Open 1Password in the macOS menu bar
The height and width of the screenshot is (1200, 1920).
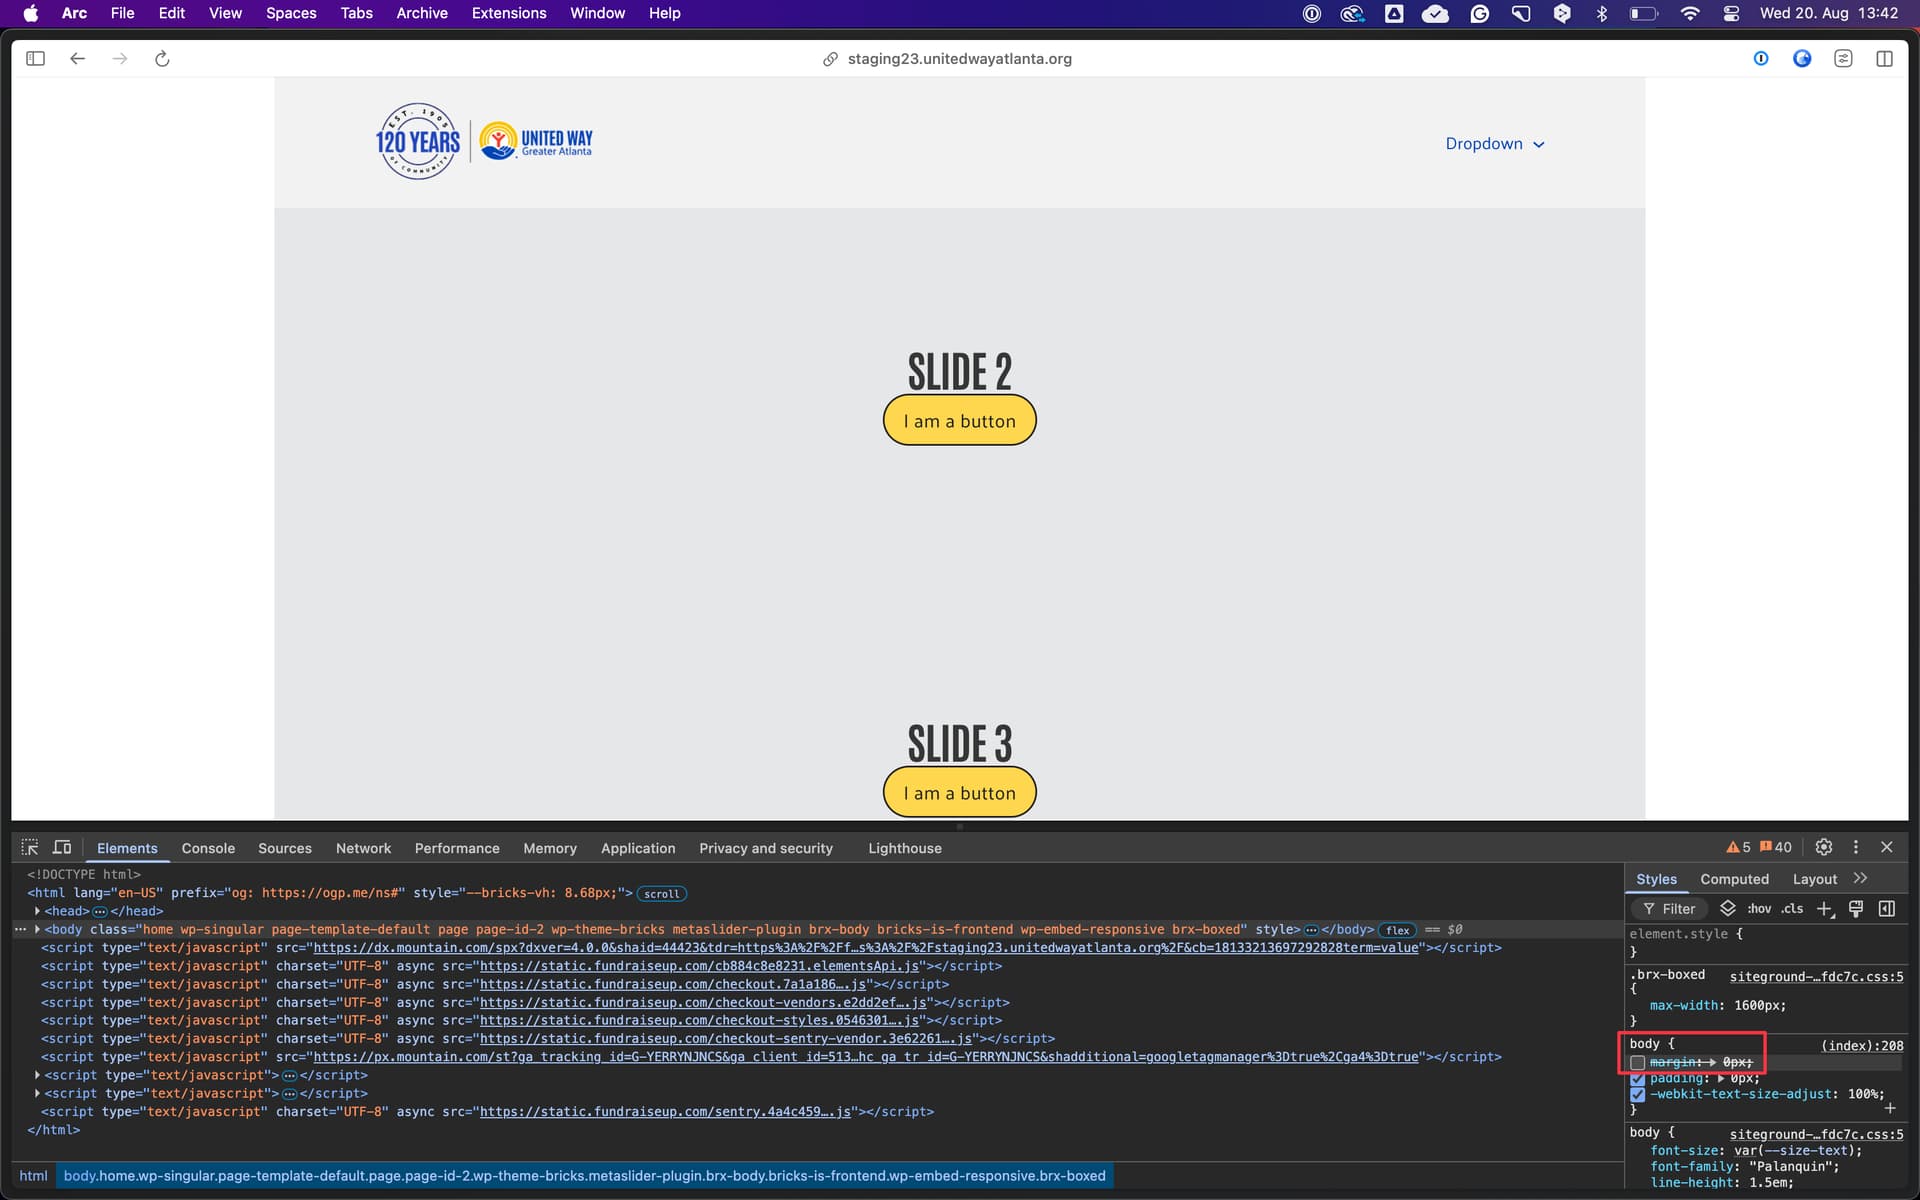click(x=1311, y=13)
